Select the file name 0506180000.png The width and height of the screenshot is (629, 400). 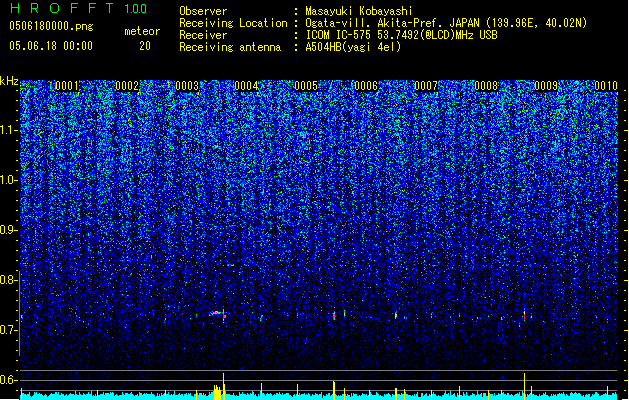[51, 27]
